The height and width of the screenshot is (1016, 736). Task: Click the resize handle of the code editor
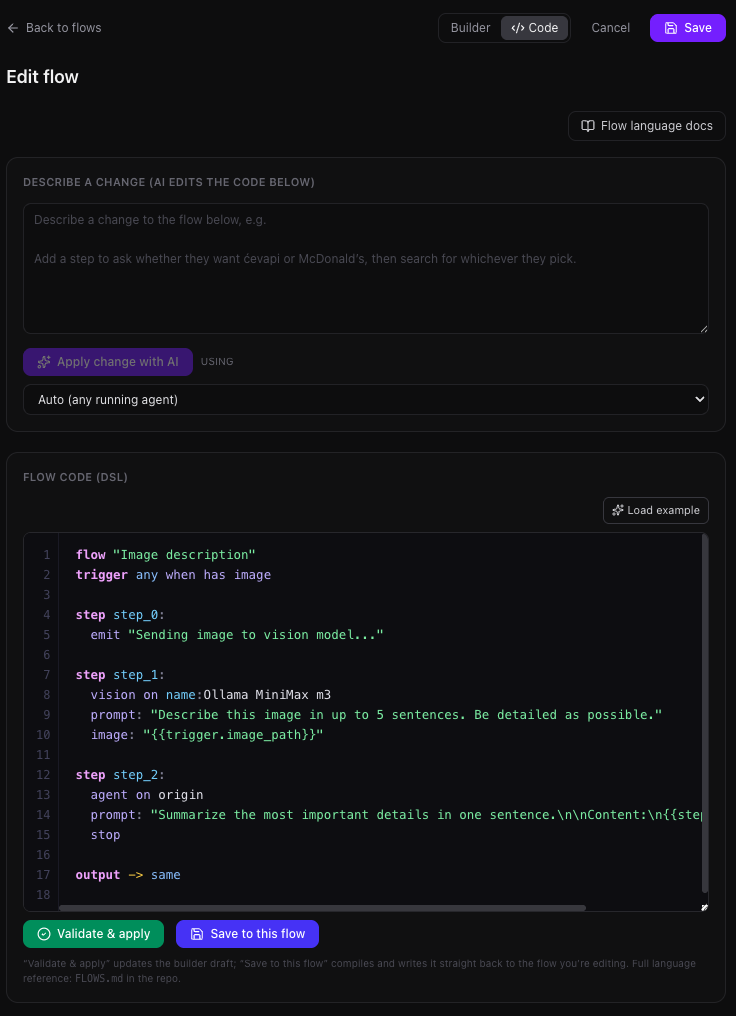704,907
